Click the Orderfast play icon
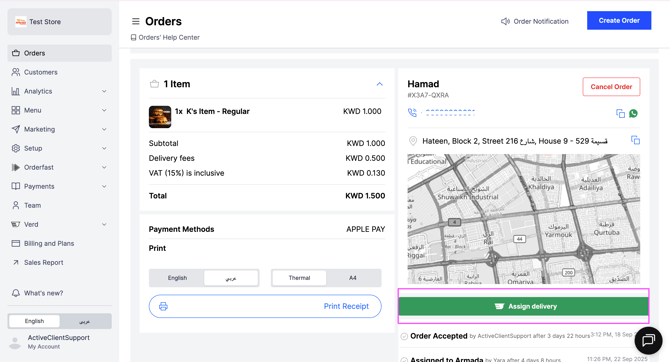Image resolution: width=670 pixels, height=362 pixels. click(x=16, y=167)
